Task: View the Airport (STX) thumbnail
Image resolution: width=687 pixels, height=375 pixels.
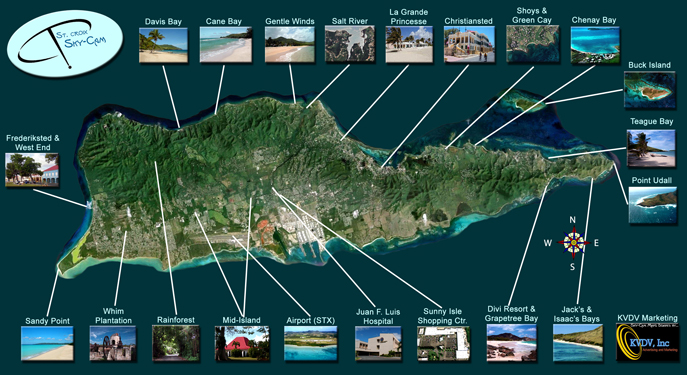Action: pos(311,343)
